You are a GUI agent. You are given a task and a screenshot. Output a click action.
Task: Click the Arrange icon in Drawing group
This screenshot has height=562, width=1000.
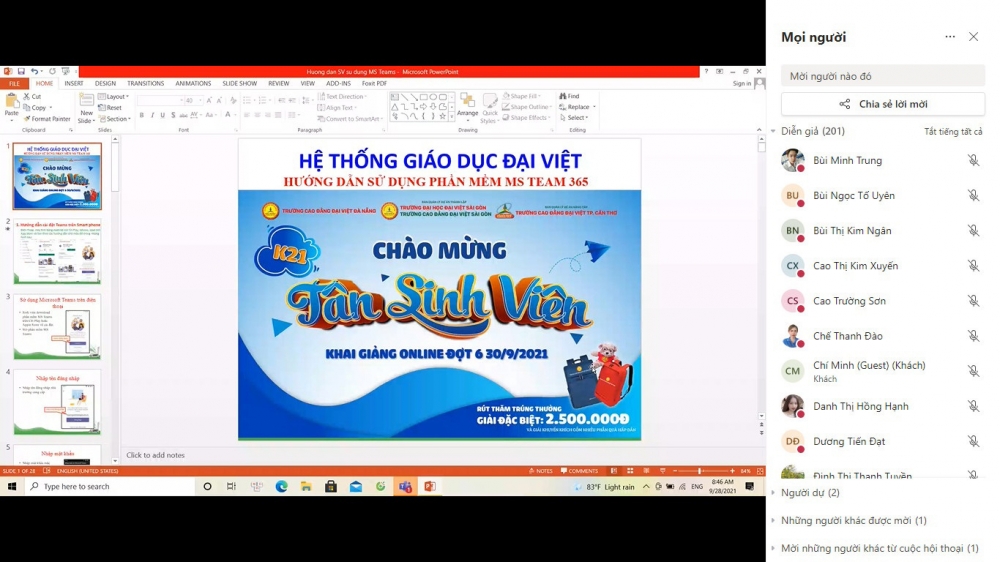467,106
